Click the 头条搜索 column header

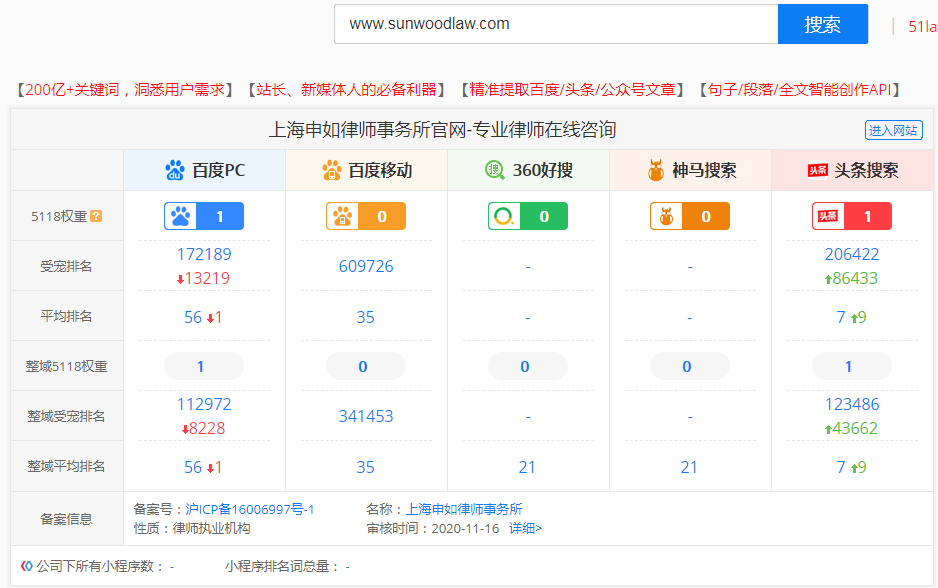[x=852, y=170]
